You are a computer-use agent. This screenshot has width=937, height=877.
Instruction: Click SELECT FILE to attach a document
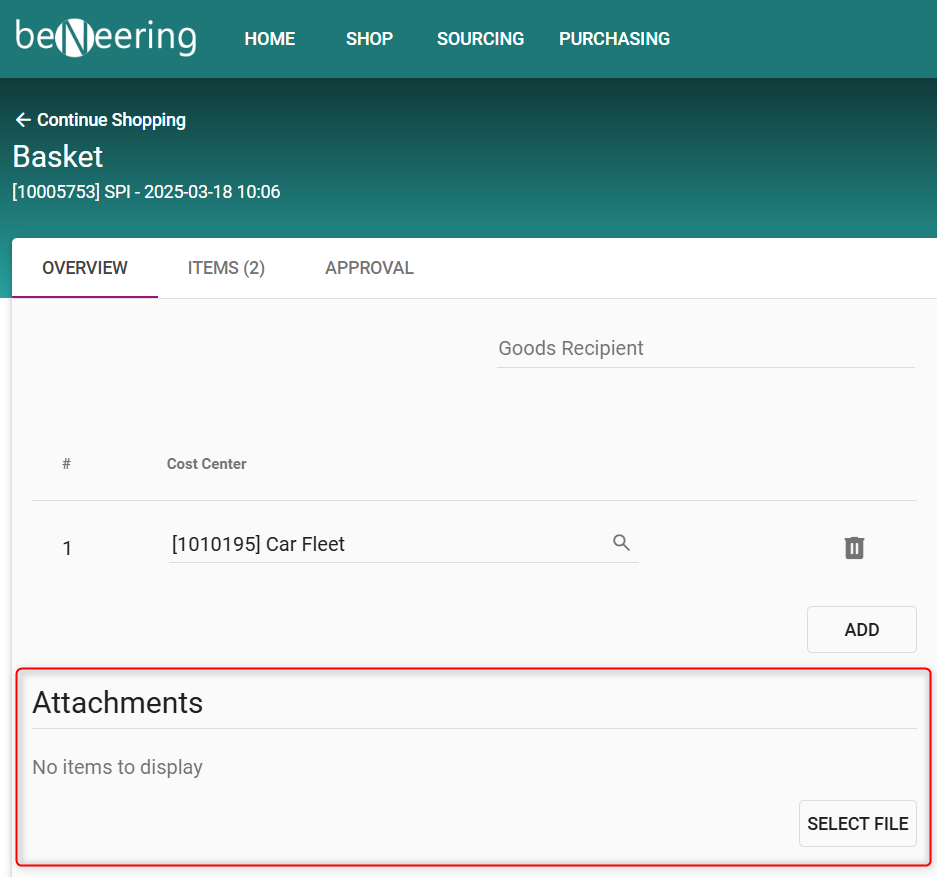(x=857, y=824)
